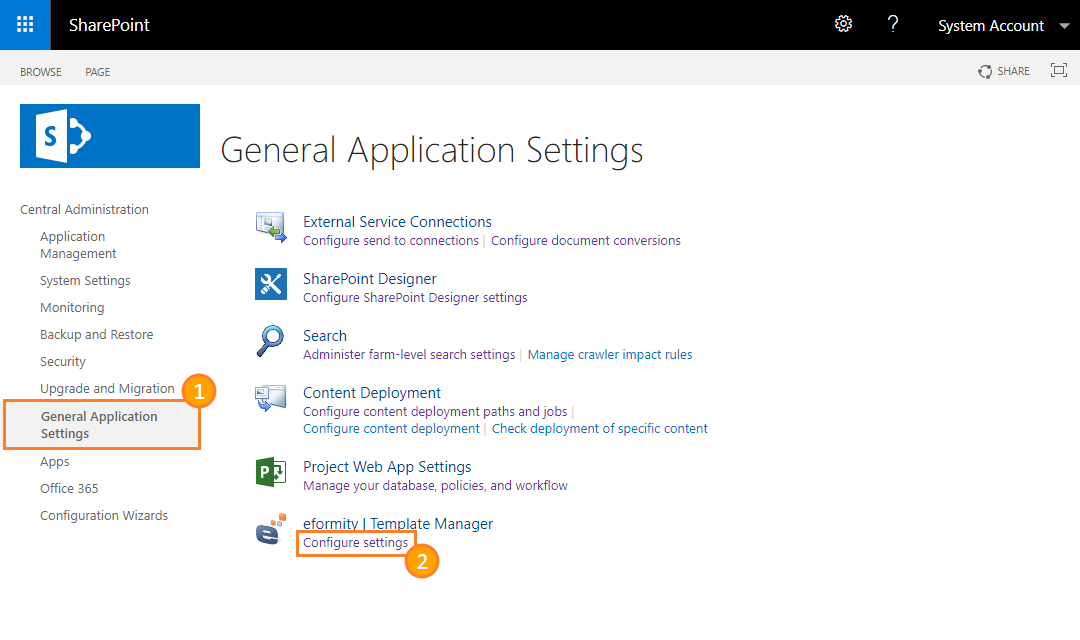This screenshot has height=640, width=1080.
Task: Go to Application Management
Action: tap(78, 245)
